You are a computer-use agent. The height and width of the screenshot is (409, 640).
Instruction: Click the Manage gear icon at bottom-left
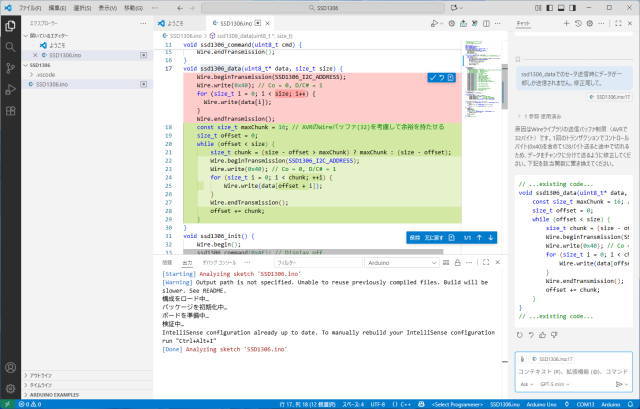11,386
